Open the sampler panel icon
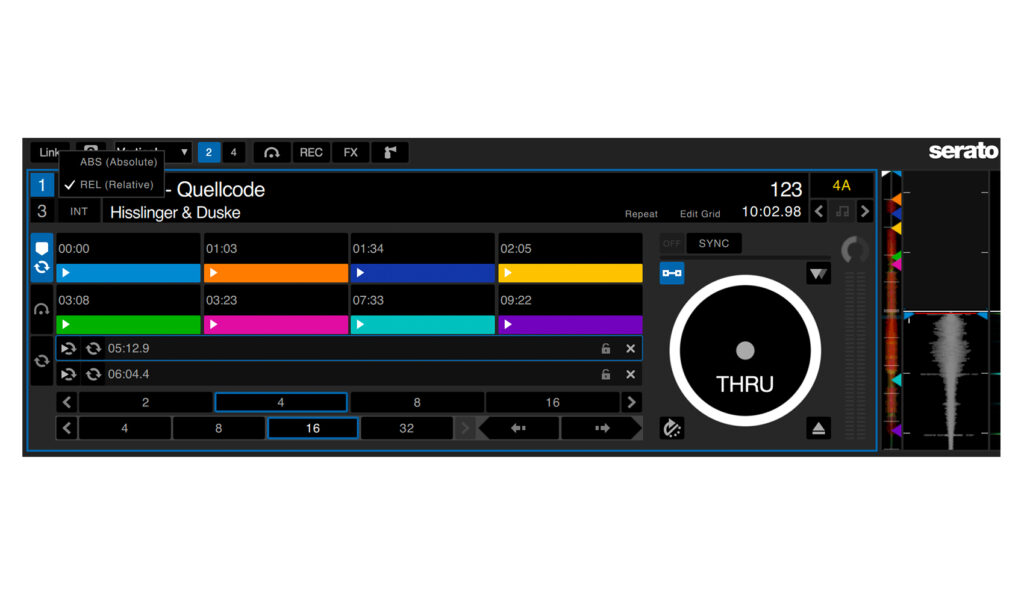This screenshot has height=602, width=1024. (390, 152)
